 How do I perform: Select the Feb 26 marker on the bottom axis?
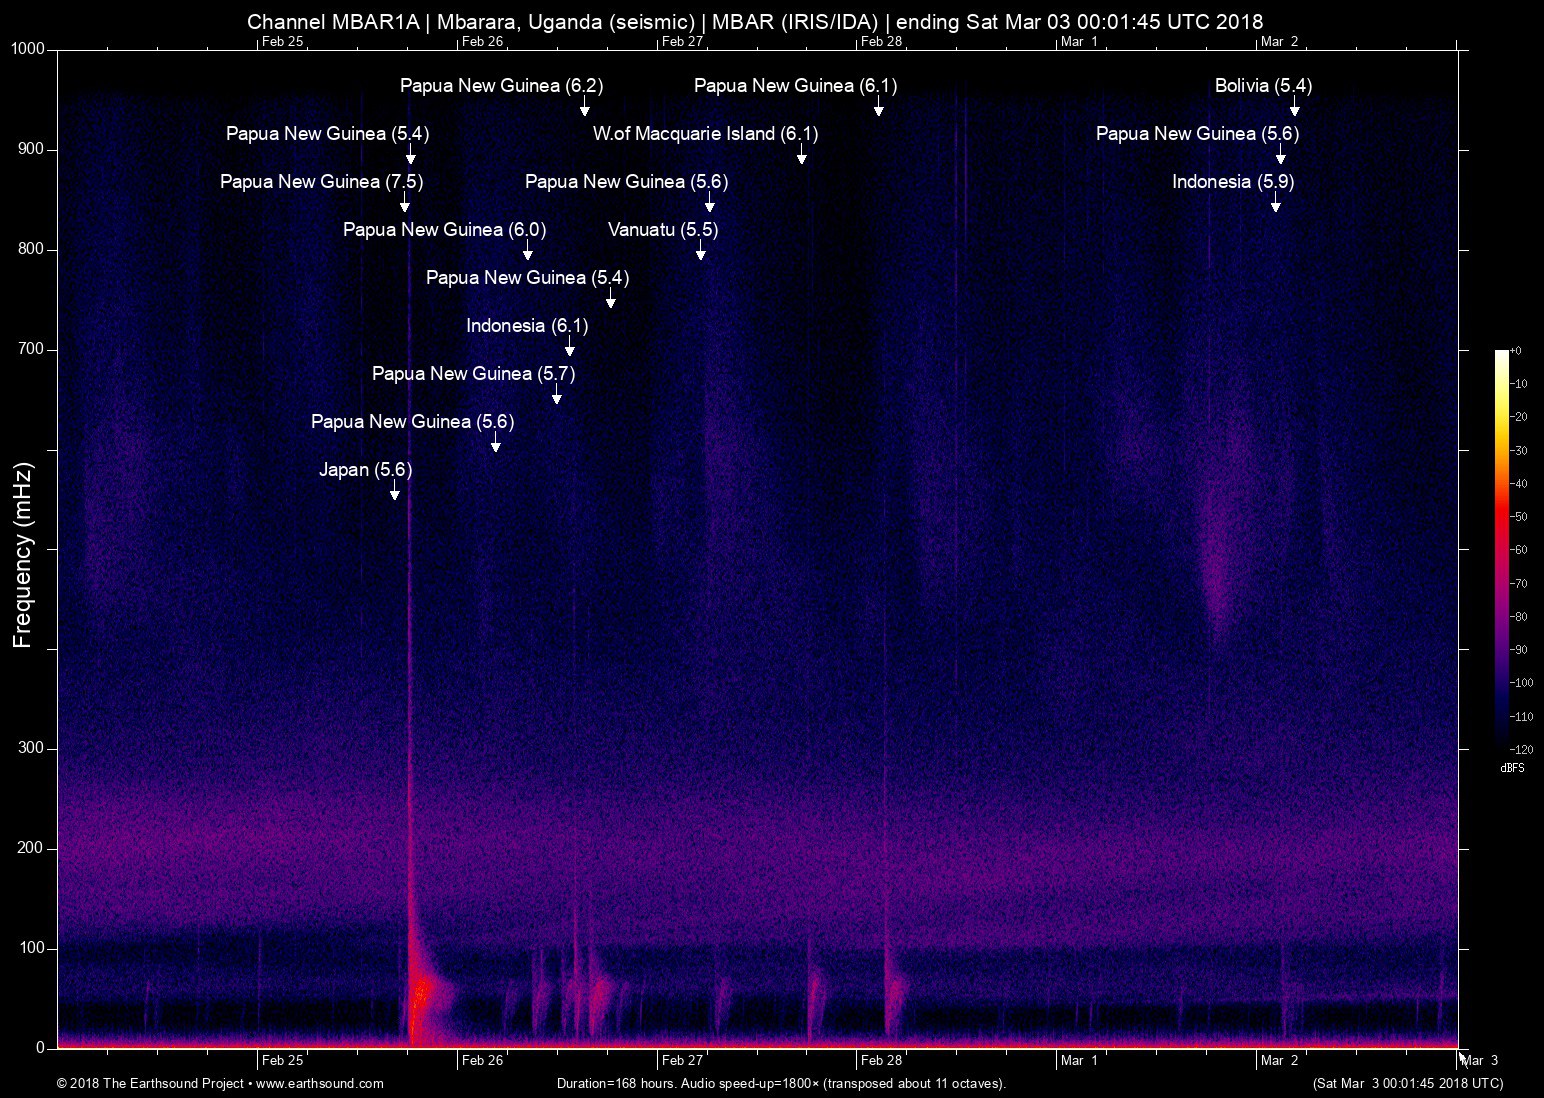tap(482, 1061)
